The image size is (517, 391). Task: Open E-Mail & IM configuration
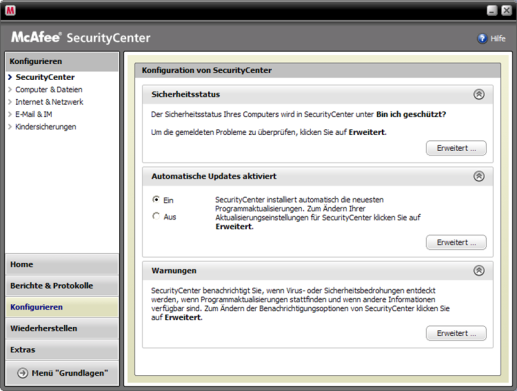pyautogui.click(x=34, y=114)
